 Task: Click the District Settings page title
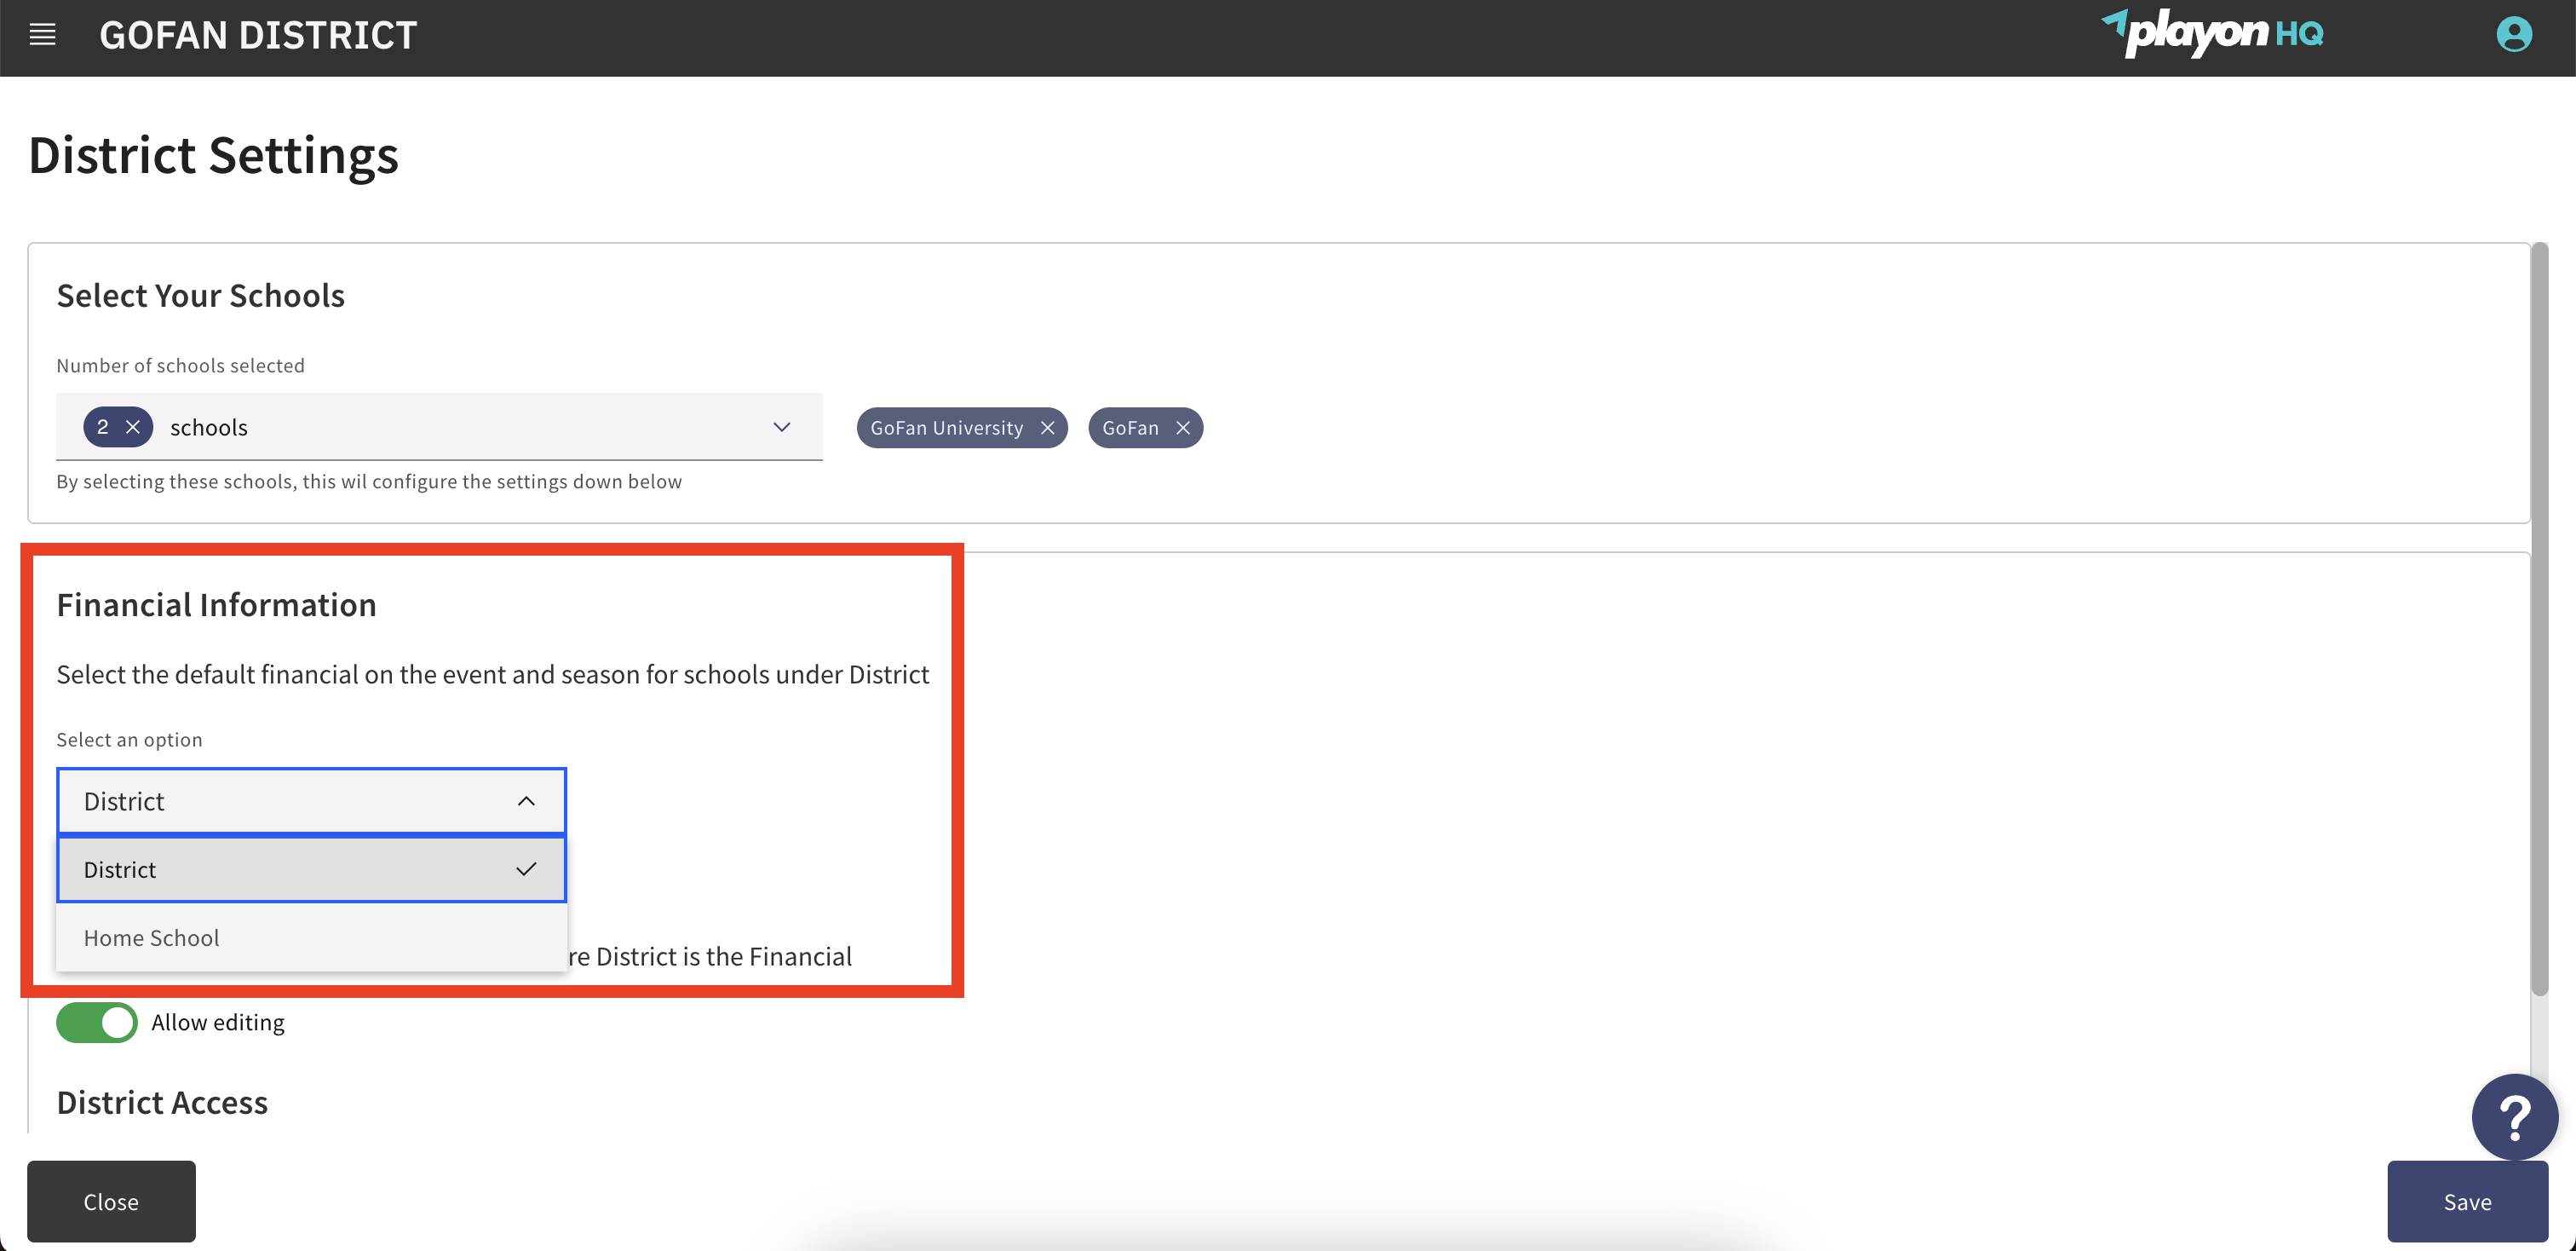213,155
